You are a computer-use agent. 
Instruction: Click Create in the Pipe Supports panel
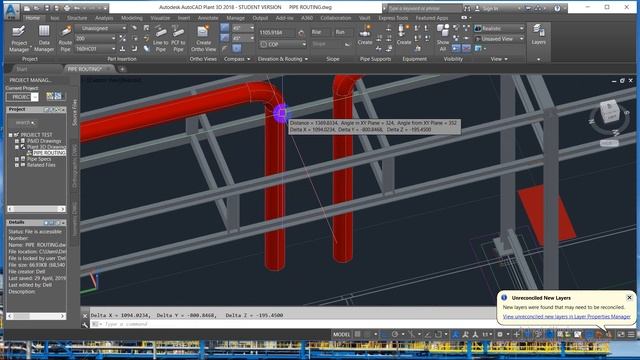pos(364,35)
